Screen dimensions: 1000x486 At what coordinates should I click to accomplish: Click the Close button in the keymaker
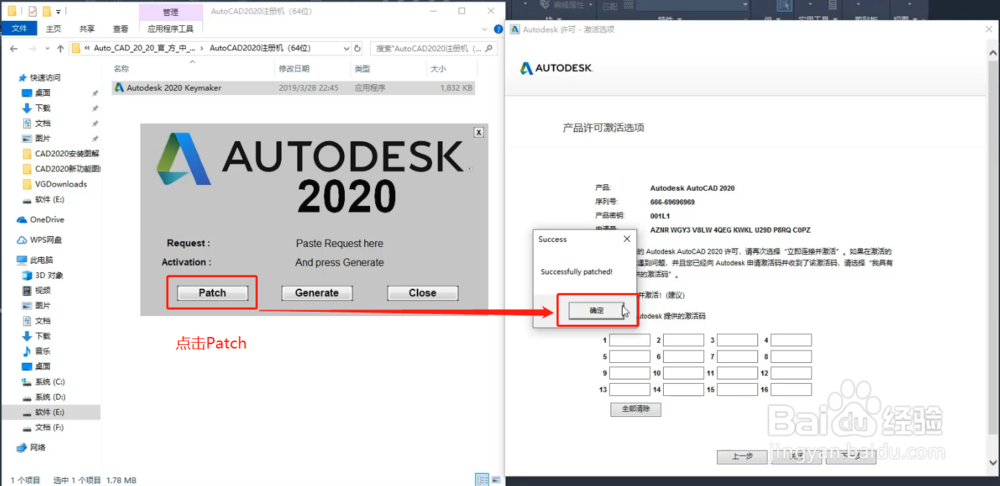422,293
